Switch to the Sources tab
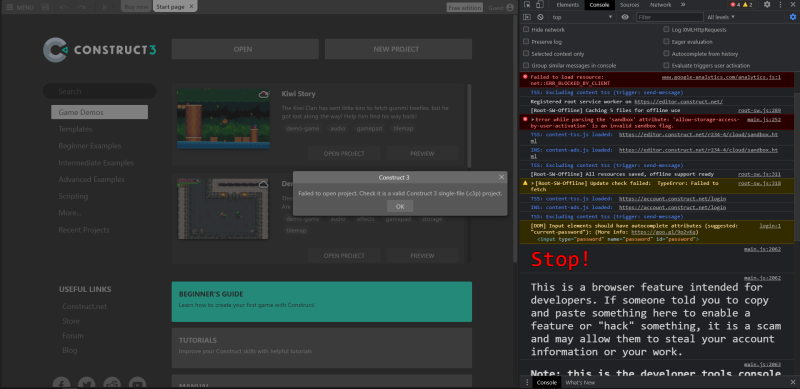Viewport: 800px width, 389px height. click(x=629, y=5)
